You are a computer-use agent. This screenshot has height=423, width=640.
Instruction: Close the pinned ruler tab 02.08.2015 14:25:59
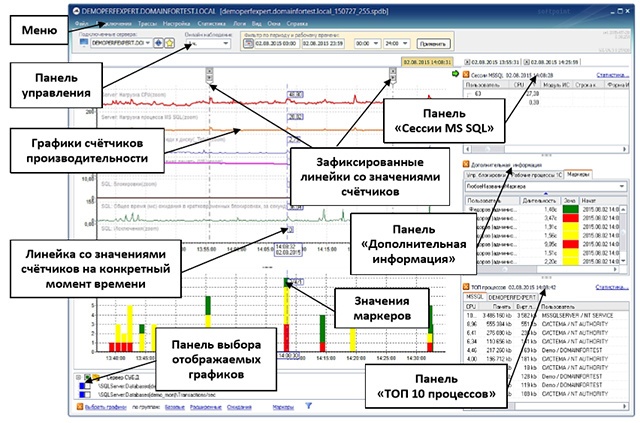[527, 62]
